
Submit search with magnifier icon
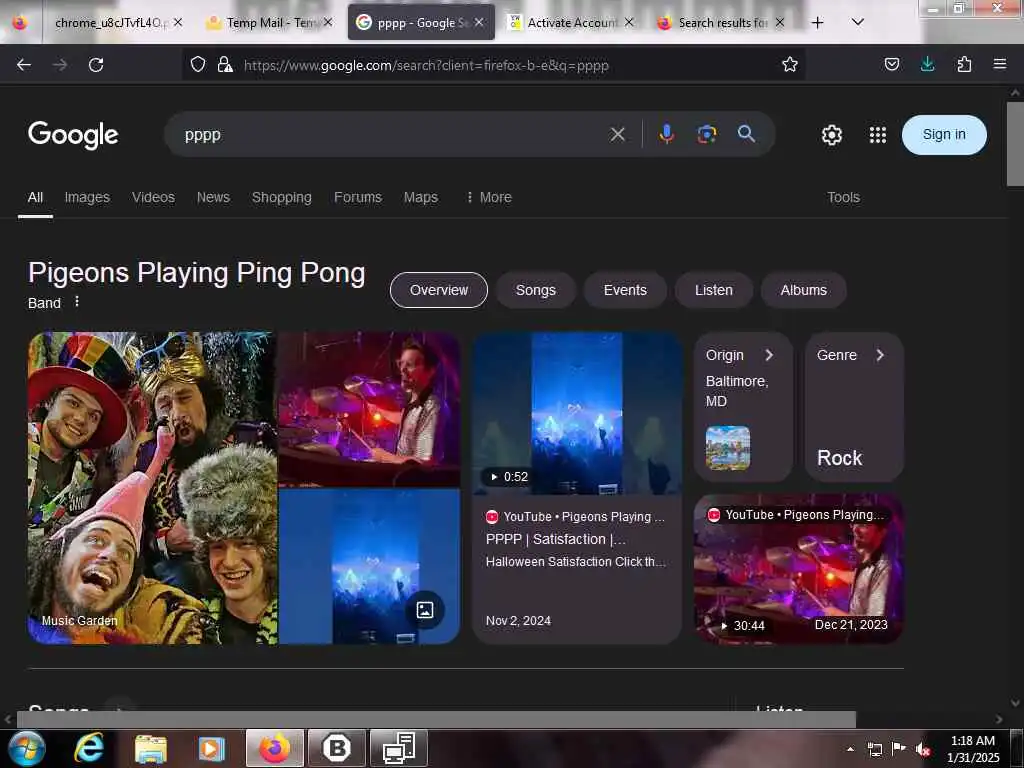point(746,134)
